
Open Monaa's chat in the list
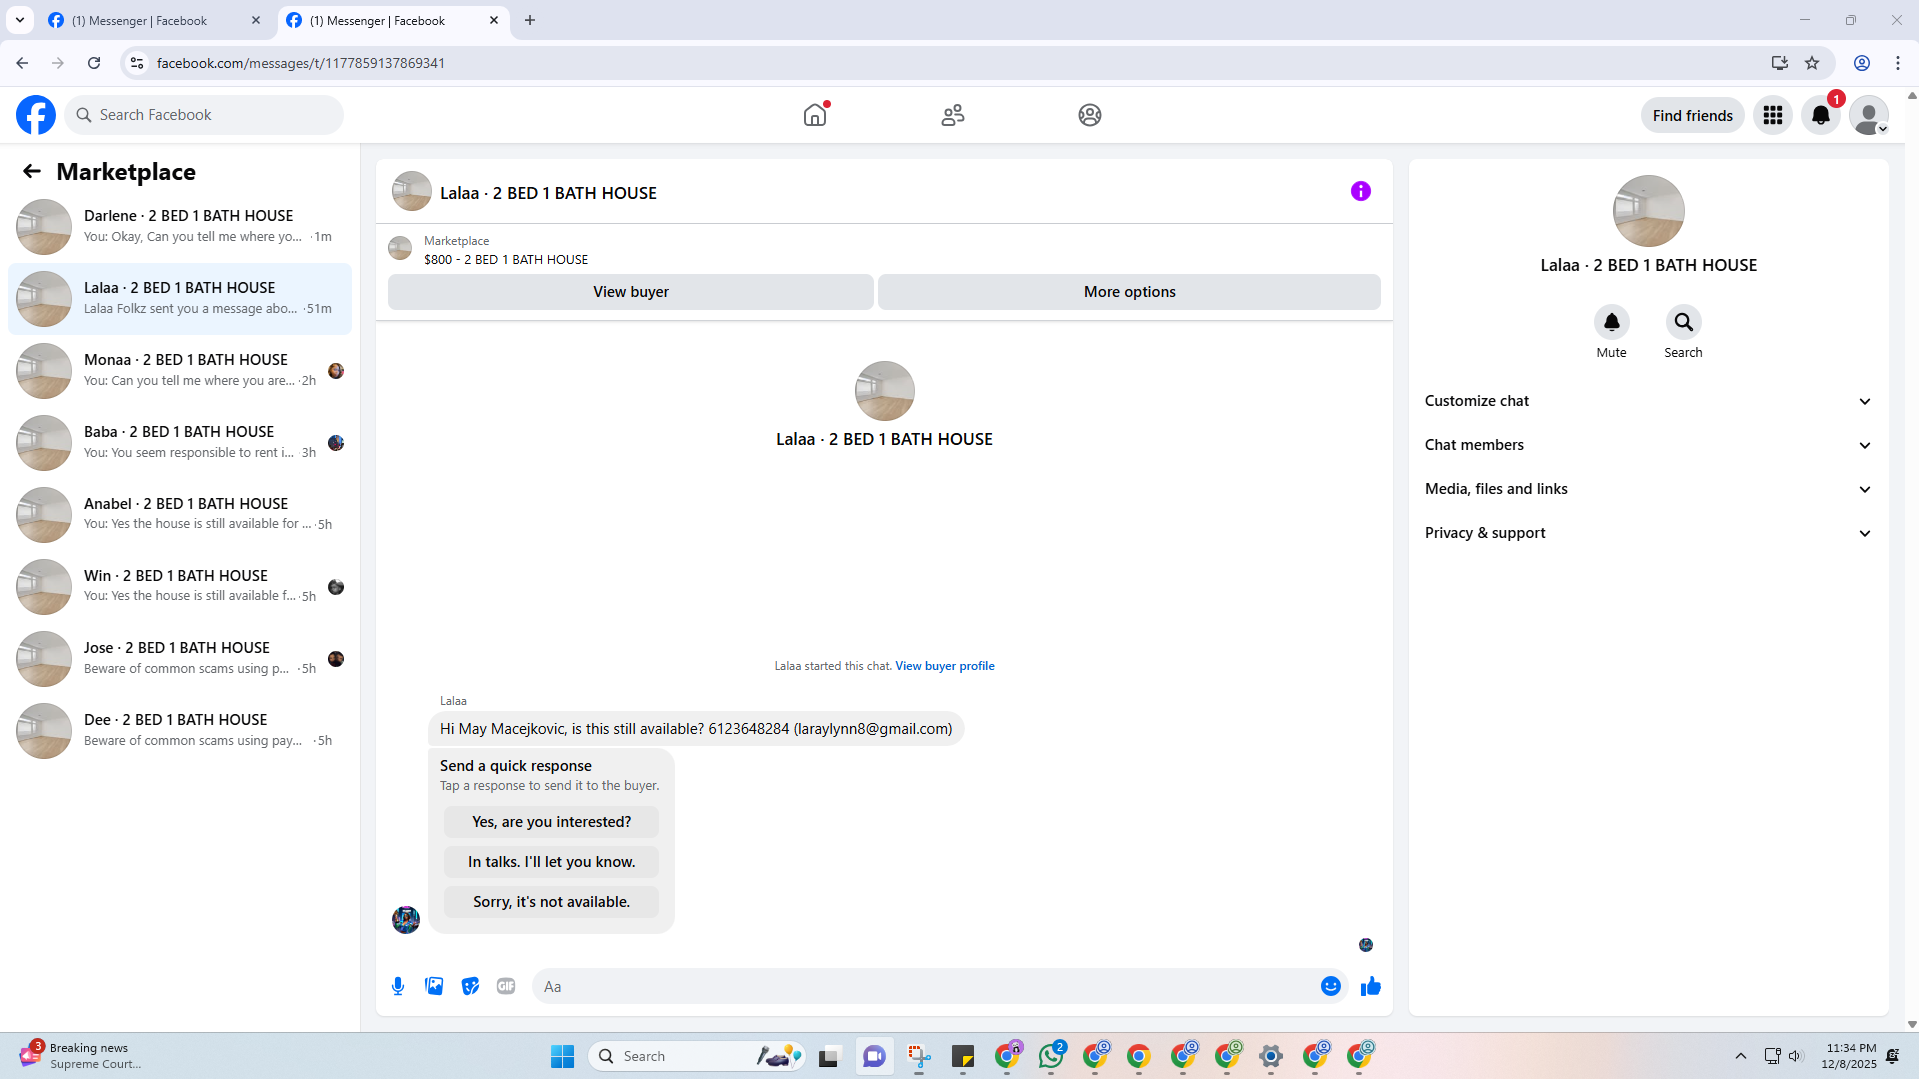pyautogui.click(x=180, y=371)
